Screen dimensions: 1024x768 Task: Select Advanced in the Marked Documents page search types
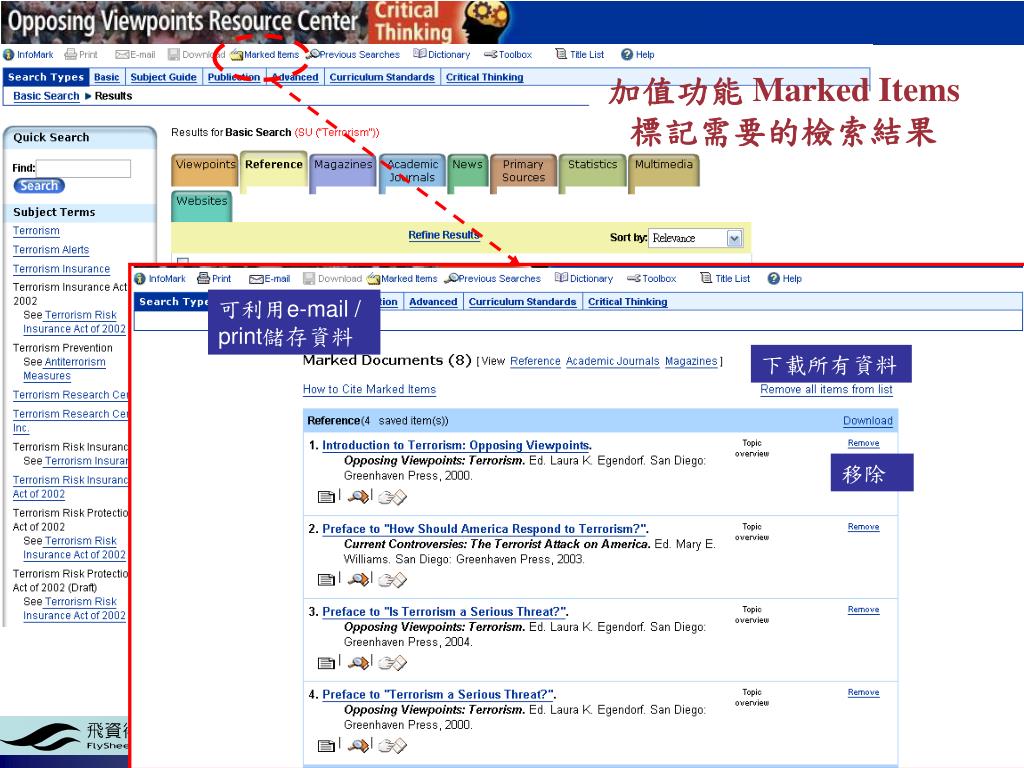tap(433, 302)
